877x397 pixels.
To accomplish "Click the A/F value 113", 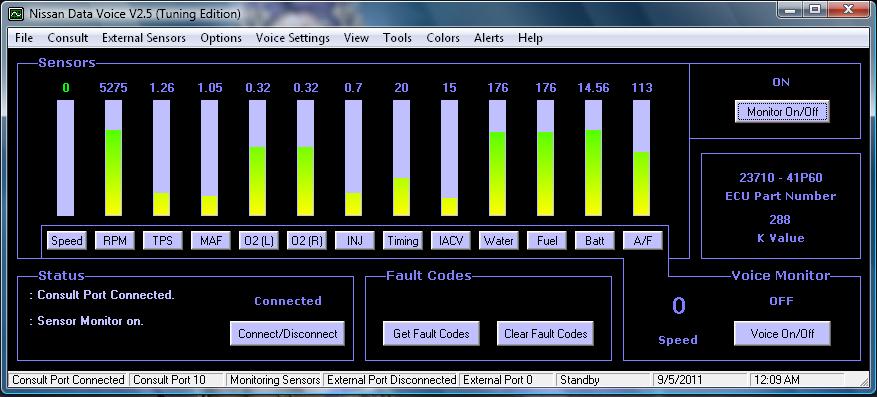I will click(642, 88).
